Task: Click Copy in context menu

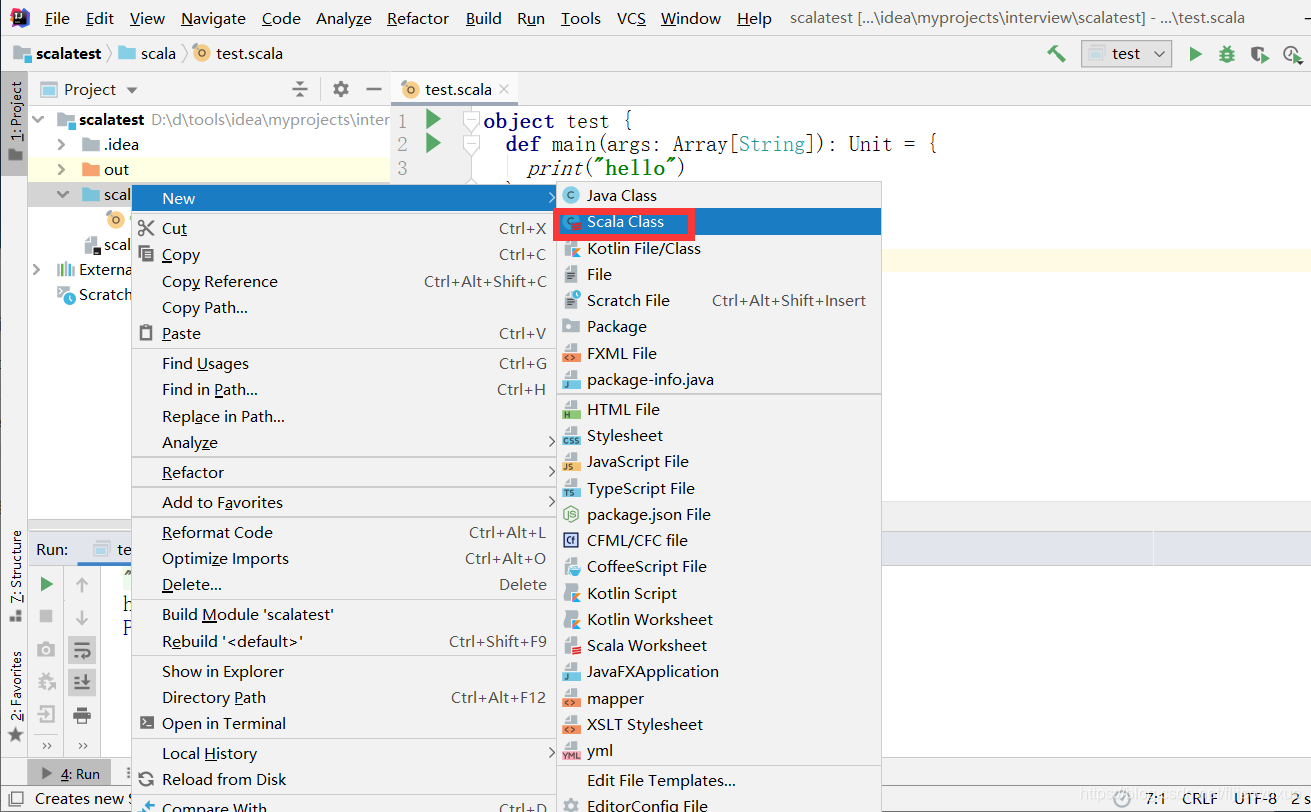Action: [343, 255]
